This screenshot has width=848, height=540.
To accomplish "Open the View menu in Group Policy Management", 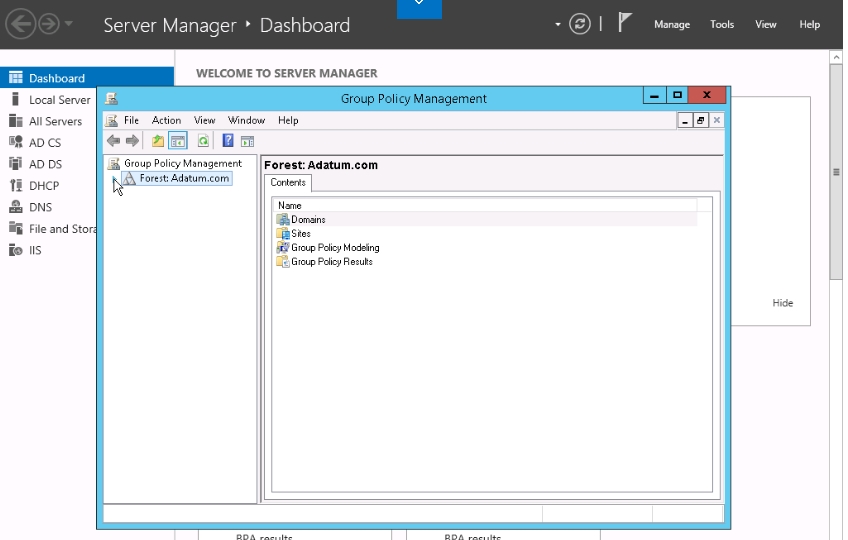I will 204,120.
